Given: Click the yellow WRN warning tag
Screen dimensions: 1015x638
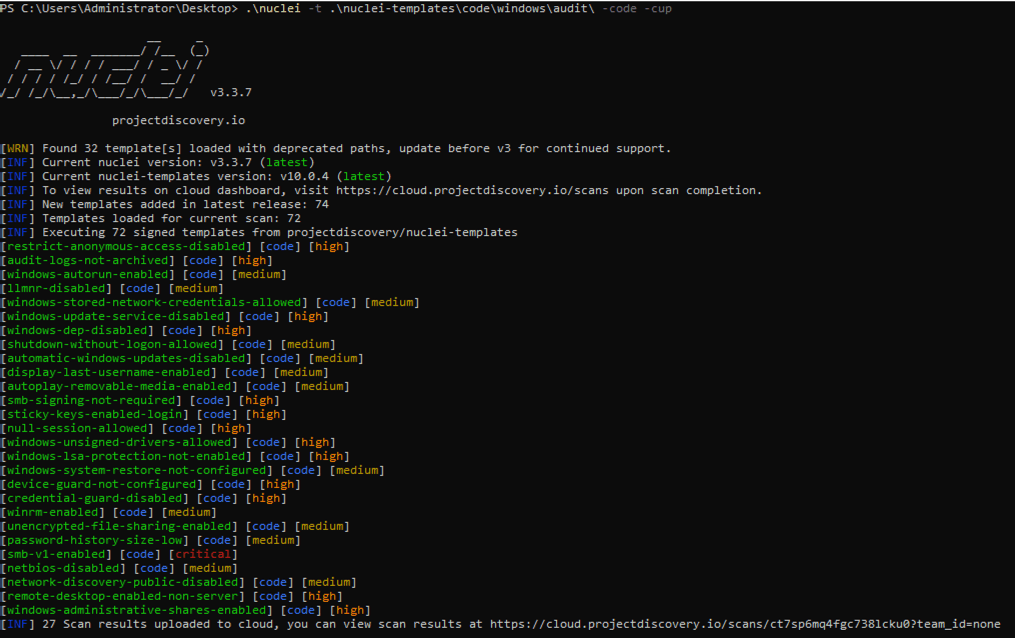Looking at the screenshot, I should 18,148.
